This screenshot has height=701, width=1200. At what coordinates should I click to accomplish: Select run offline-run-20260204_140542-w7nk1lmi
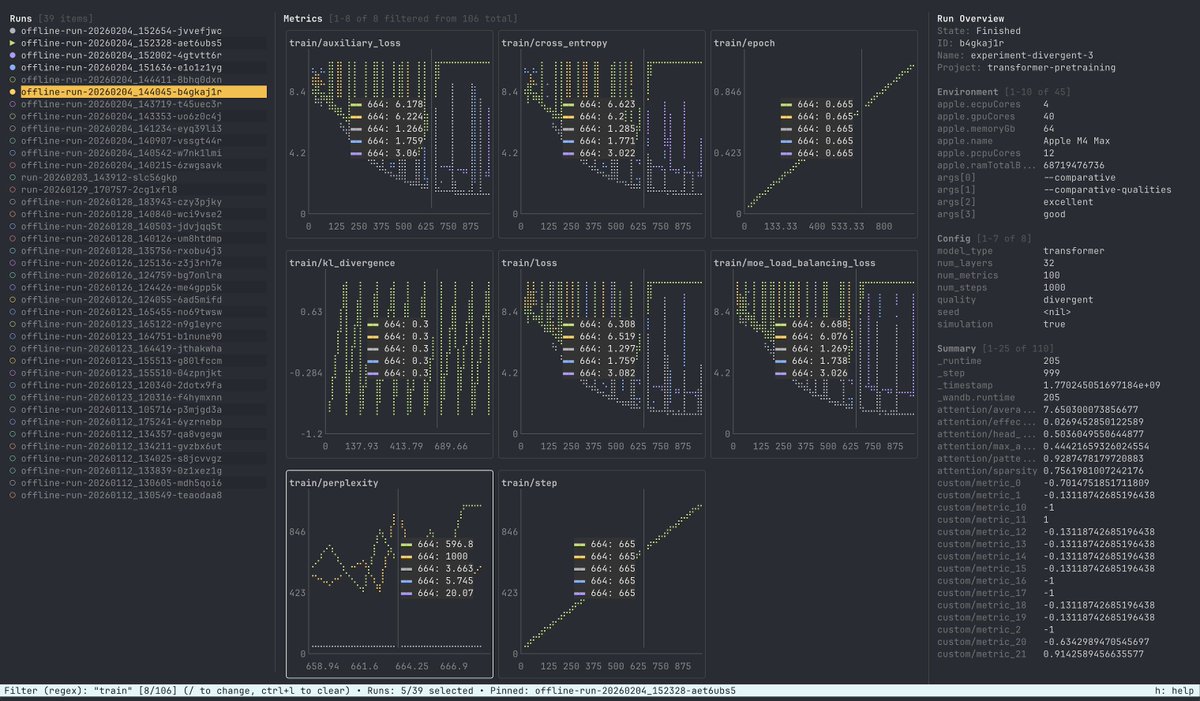click(x=137, y=152)
